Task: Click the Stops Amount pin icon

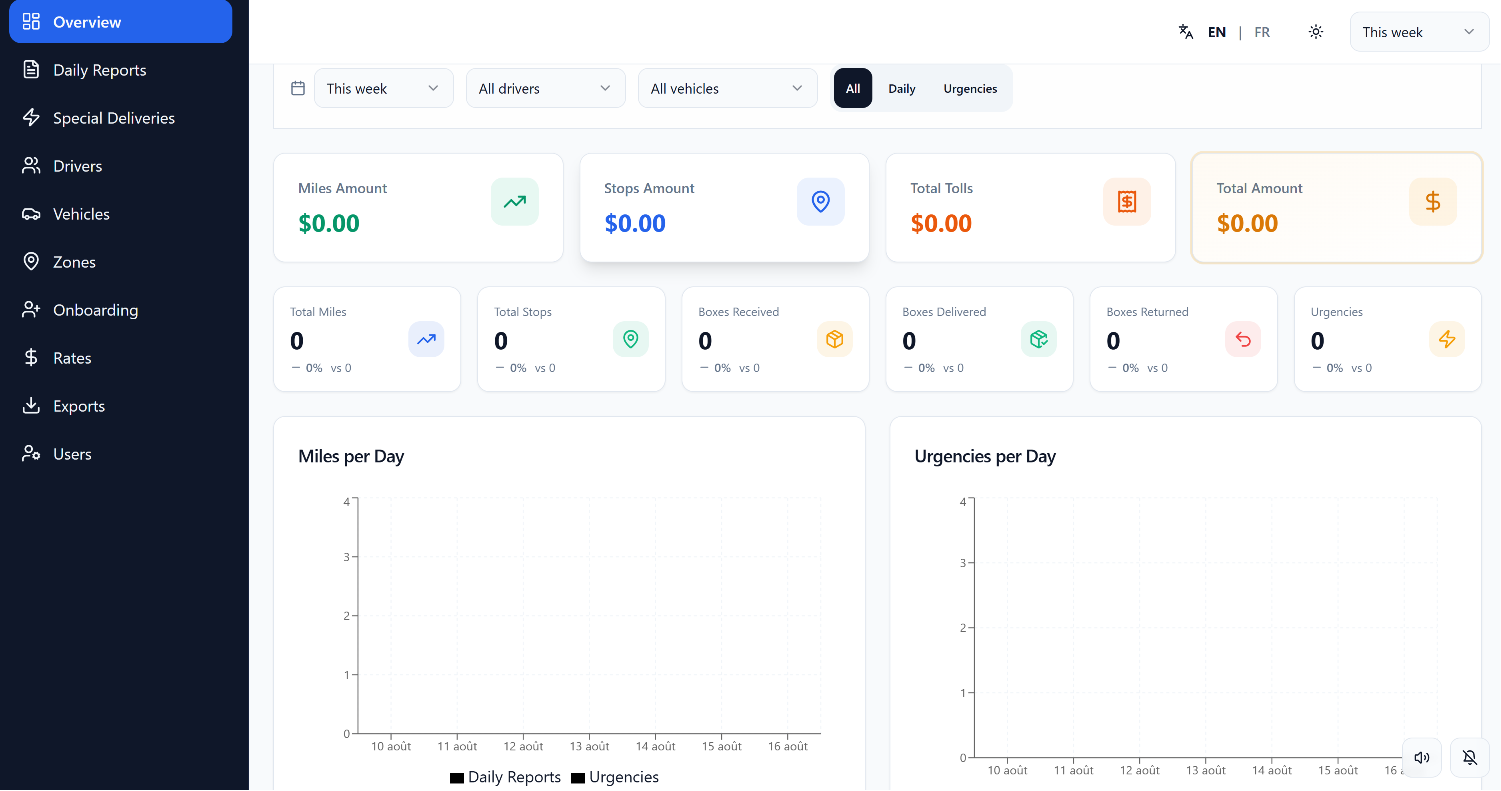Action: coord(821,202)
